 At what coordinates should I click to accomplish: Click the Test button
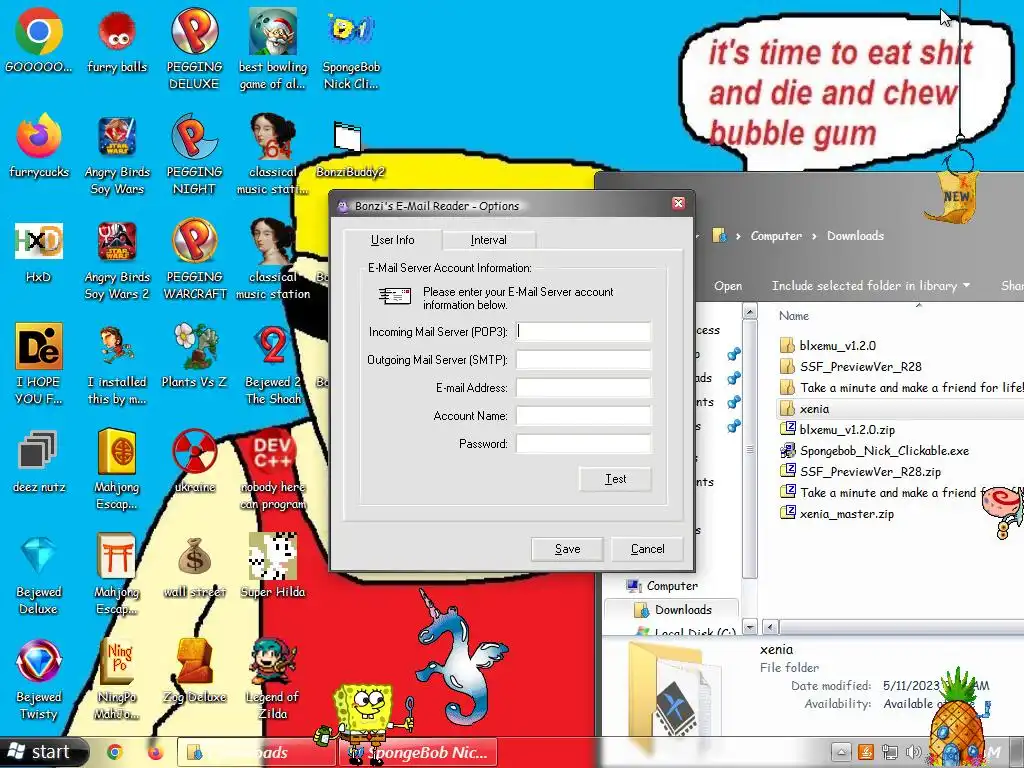pyautogui.click(x=615, y=479)
